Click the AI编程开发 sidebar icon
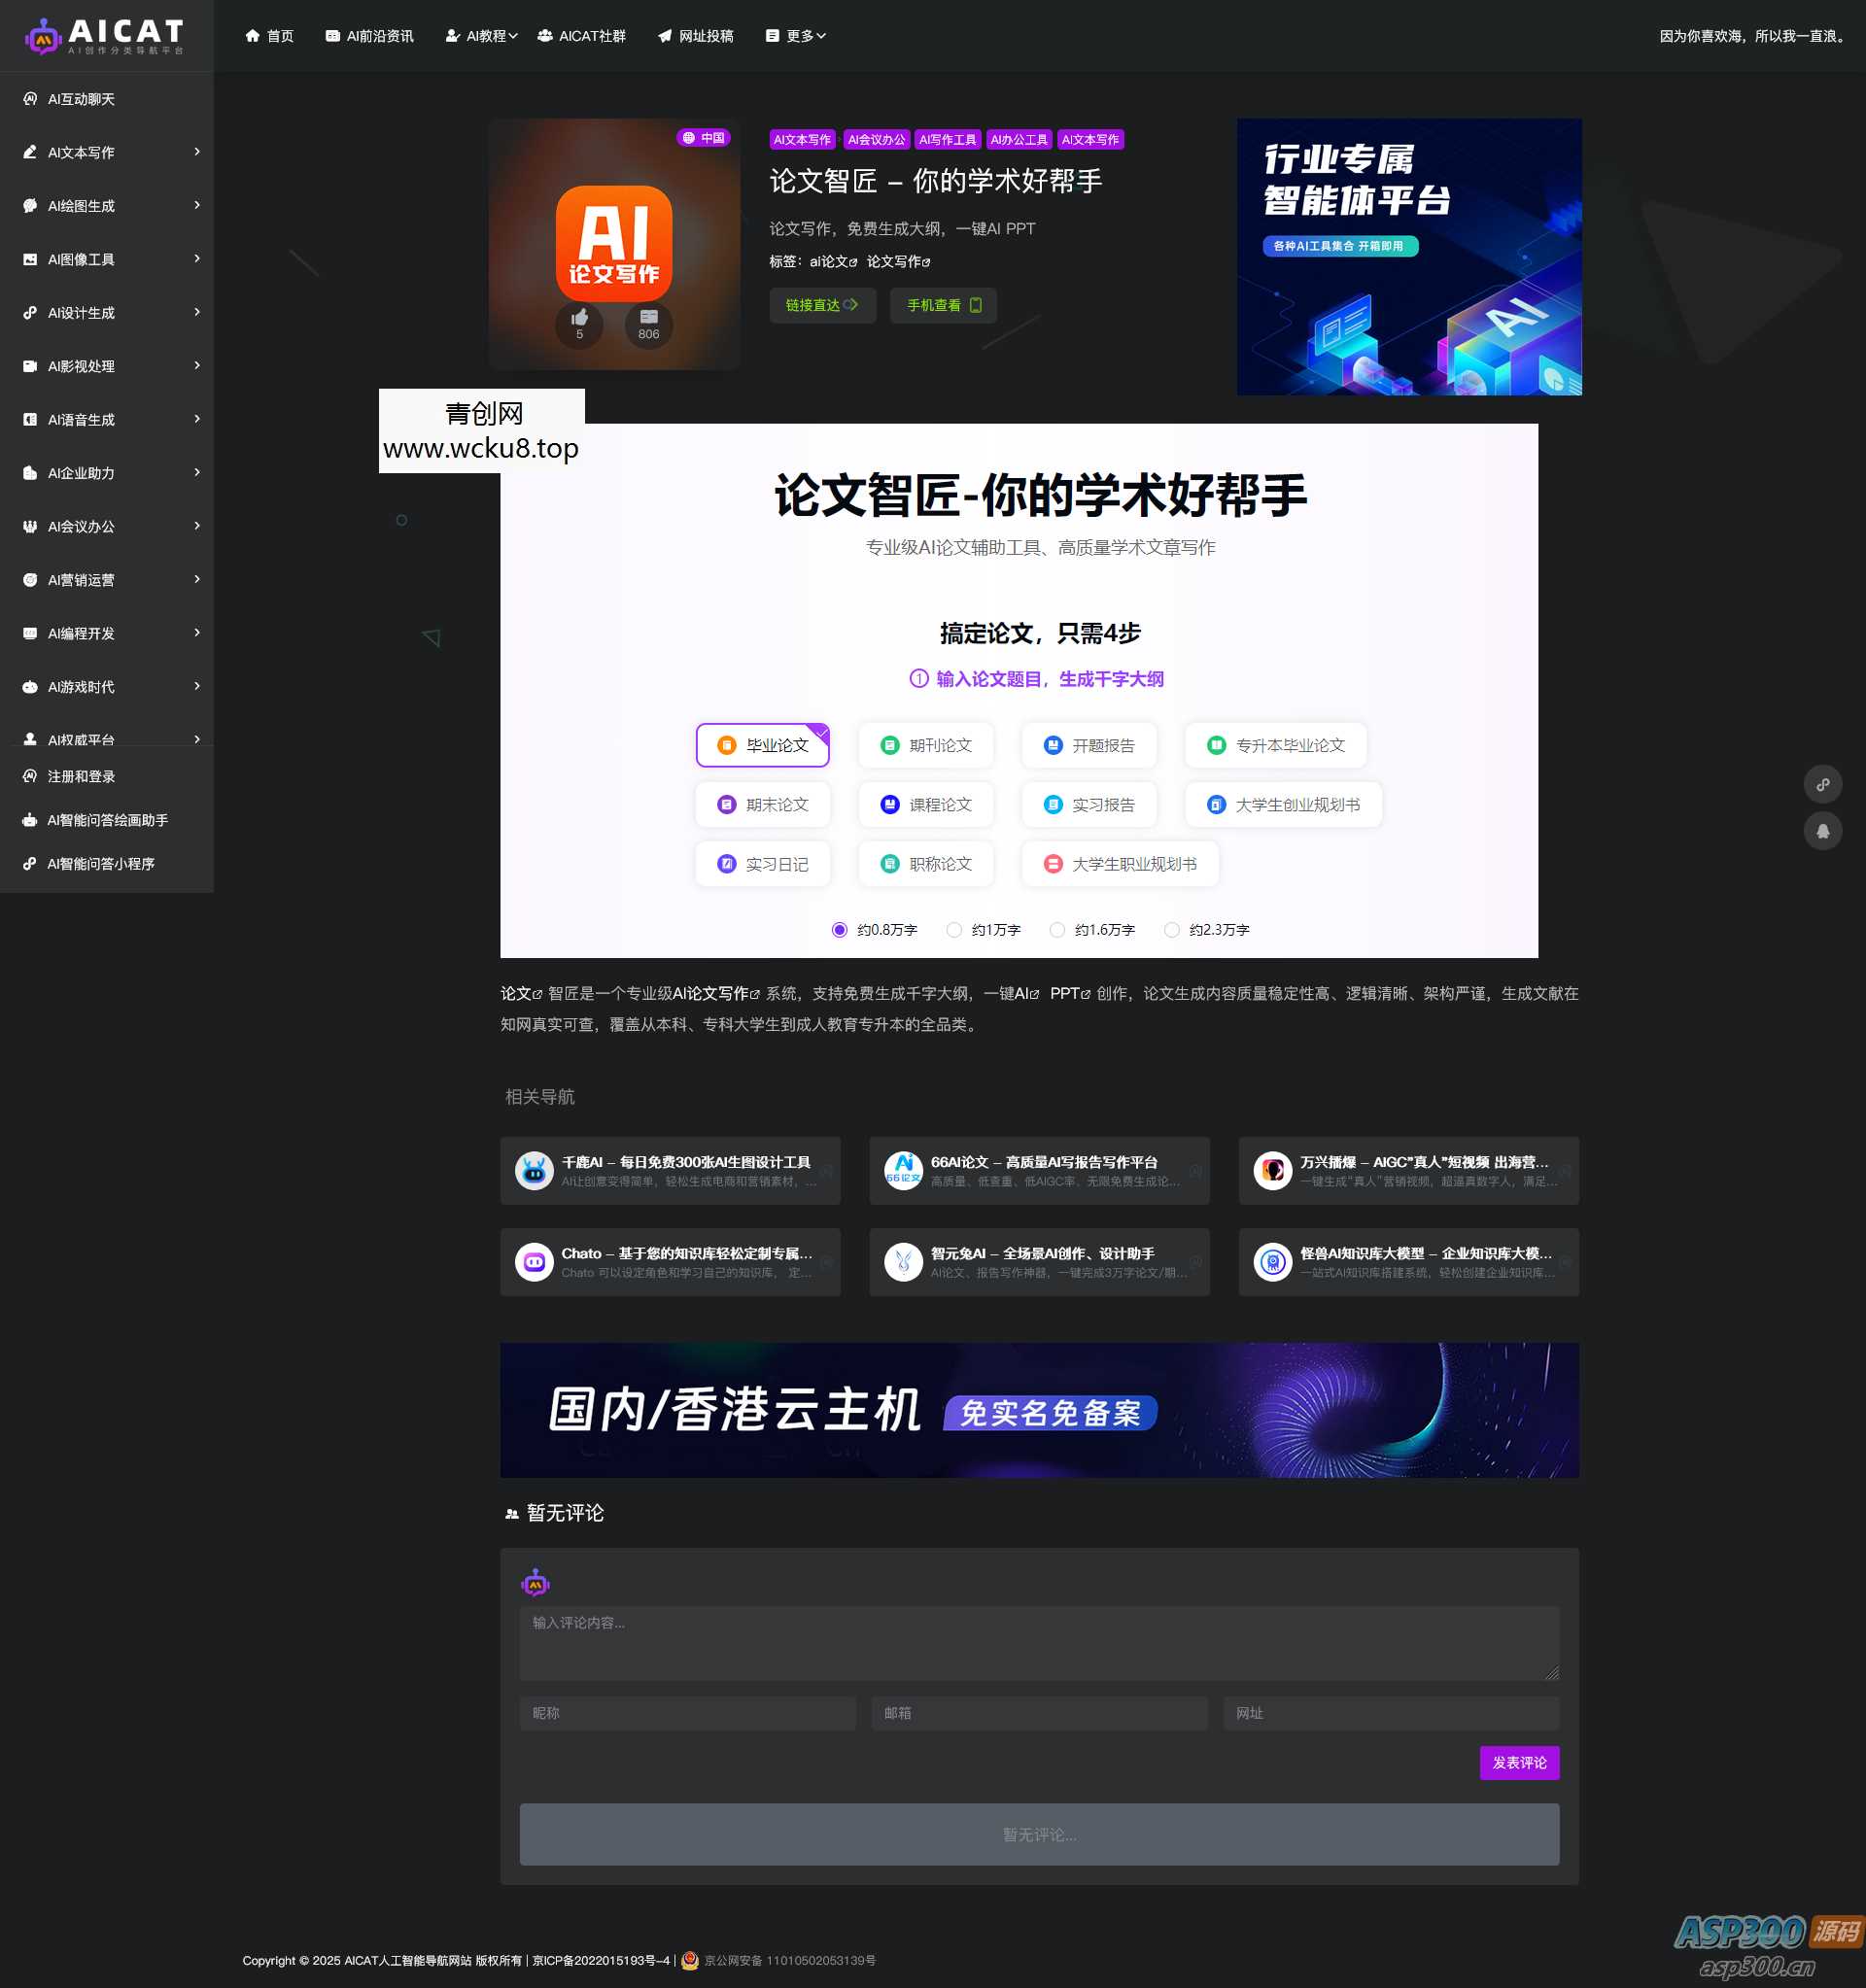This screenshot has height=1988, width=1866. coord(29,633)
